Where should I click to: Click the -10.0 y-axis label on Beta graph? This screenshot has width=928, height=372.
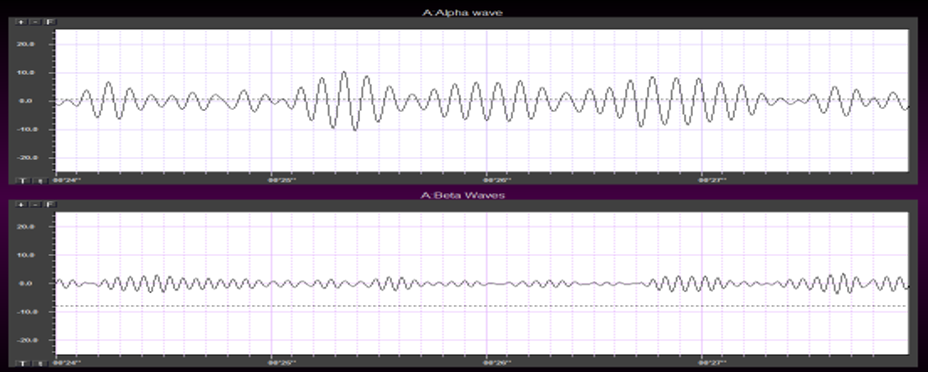[x=25, y=312]
